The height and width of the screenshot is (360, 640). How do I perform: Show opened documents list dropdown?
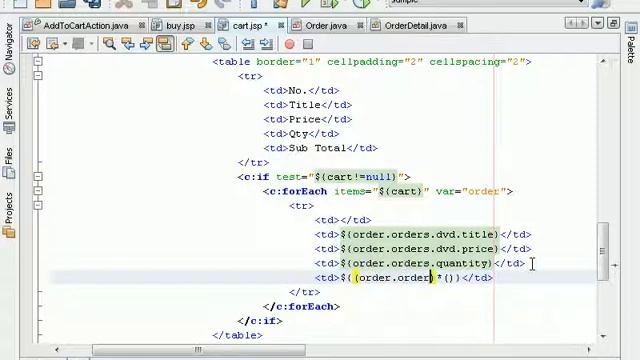pos(598,23)
